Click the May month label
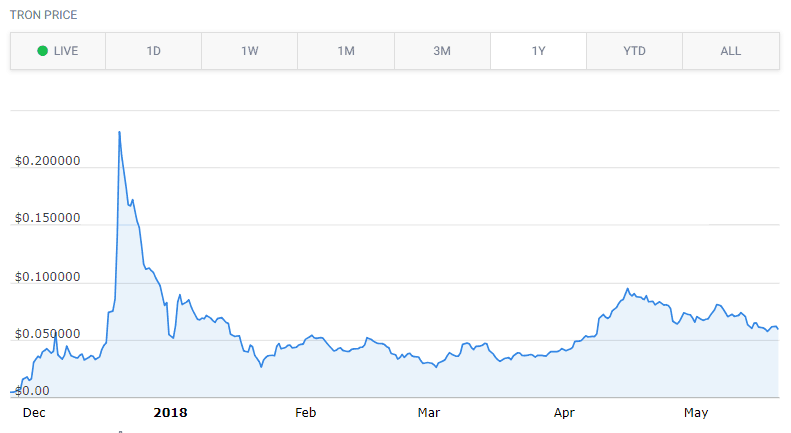The width and height of the screenshot is (791, 433). pyautogui.click(x=696, y=413)
